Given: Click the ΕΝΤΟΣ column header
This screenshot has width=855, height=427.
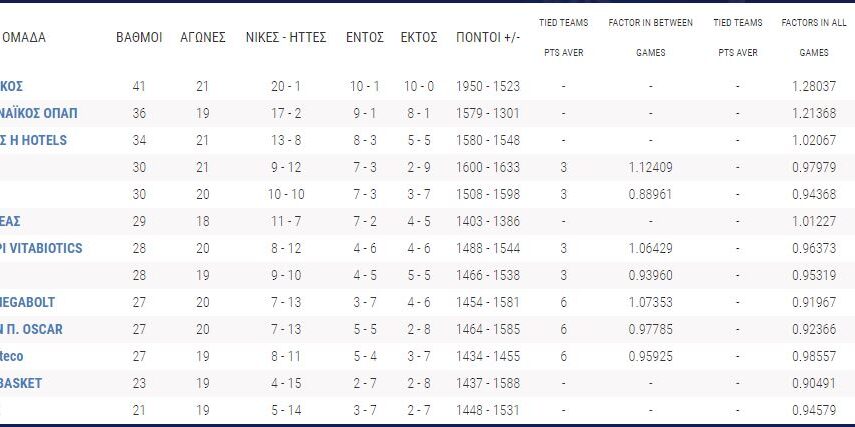Looking at the screenshot, I should point(365,38).
